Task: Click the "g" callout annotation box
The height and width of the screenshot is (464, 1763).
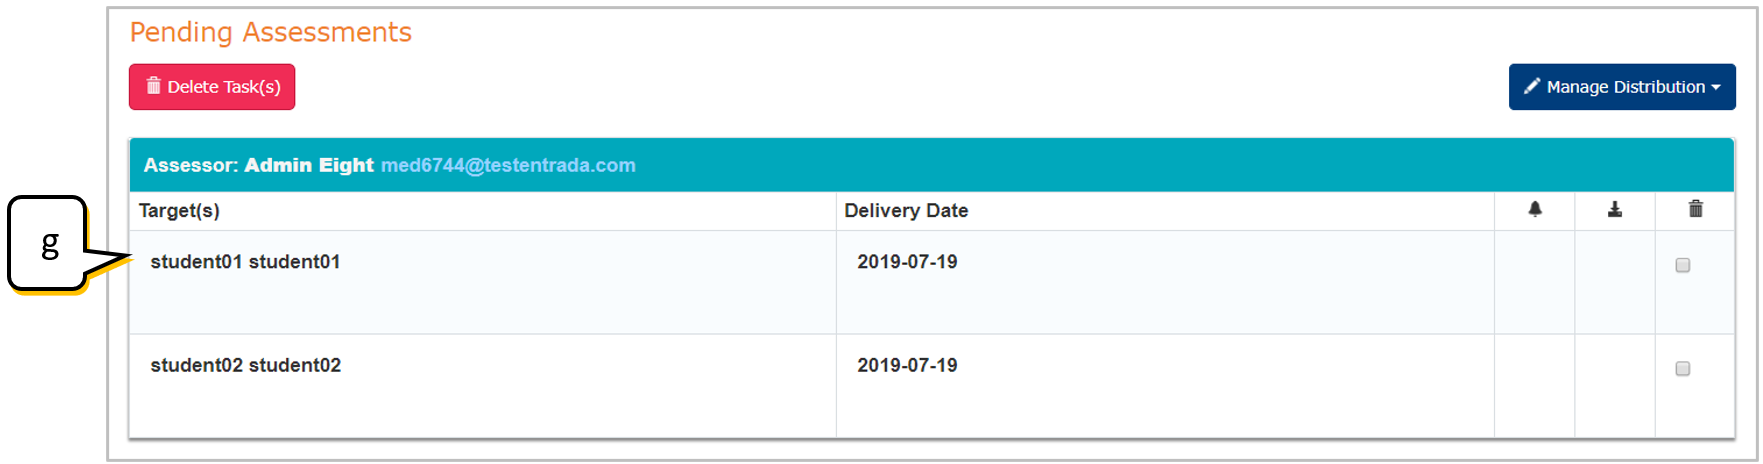Action: pyautogui.click(x=49, y=243)
